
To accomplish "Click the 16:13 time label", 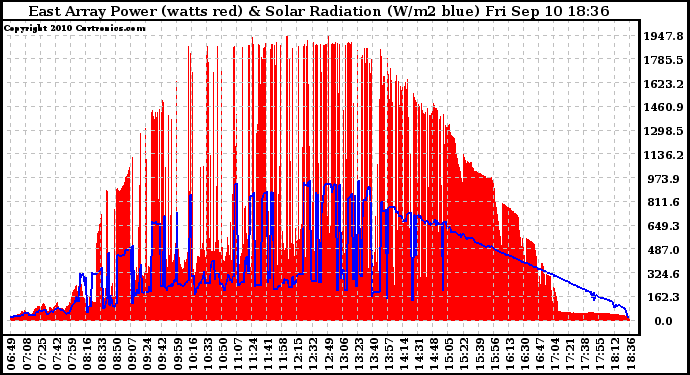I will (508, 354).
